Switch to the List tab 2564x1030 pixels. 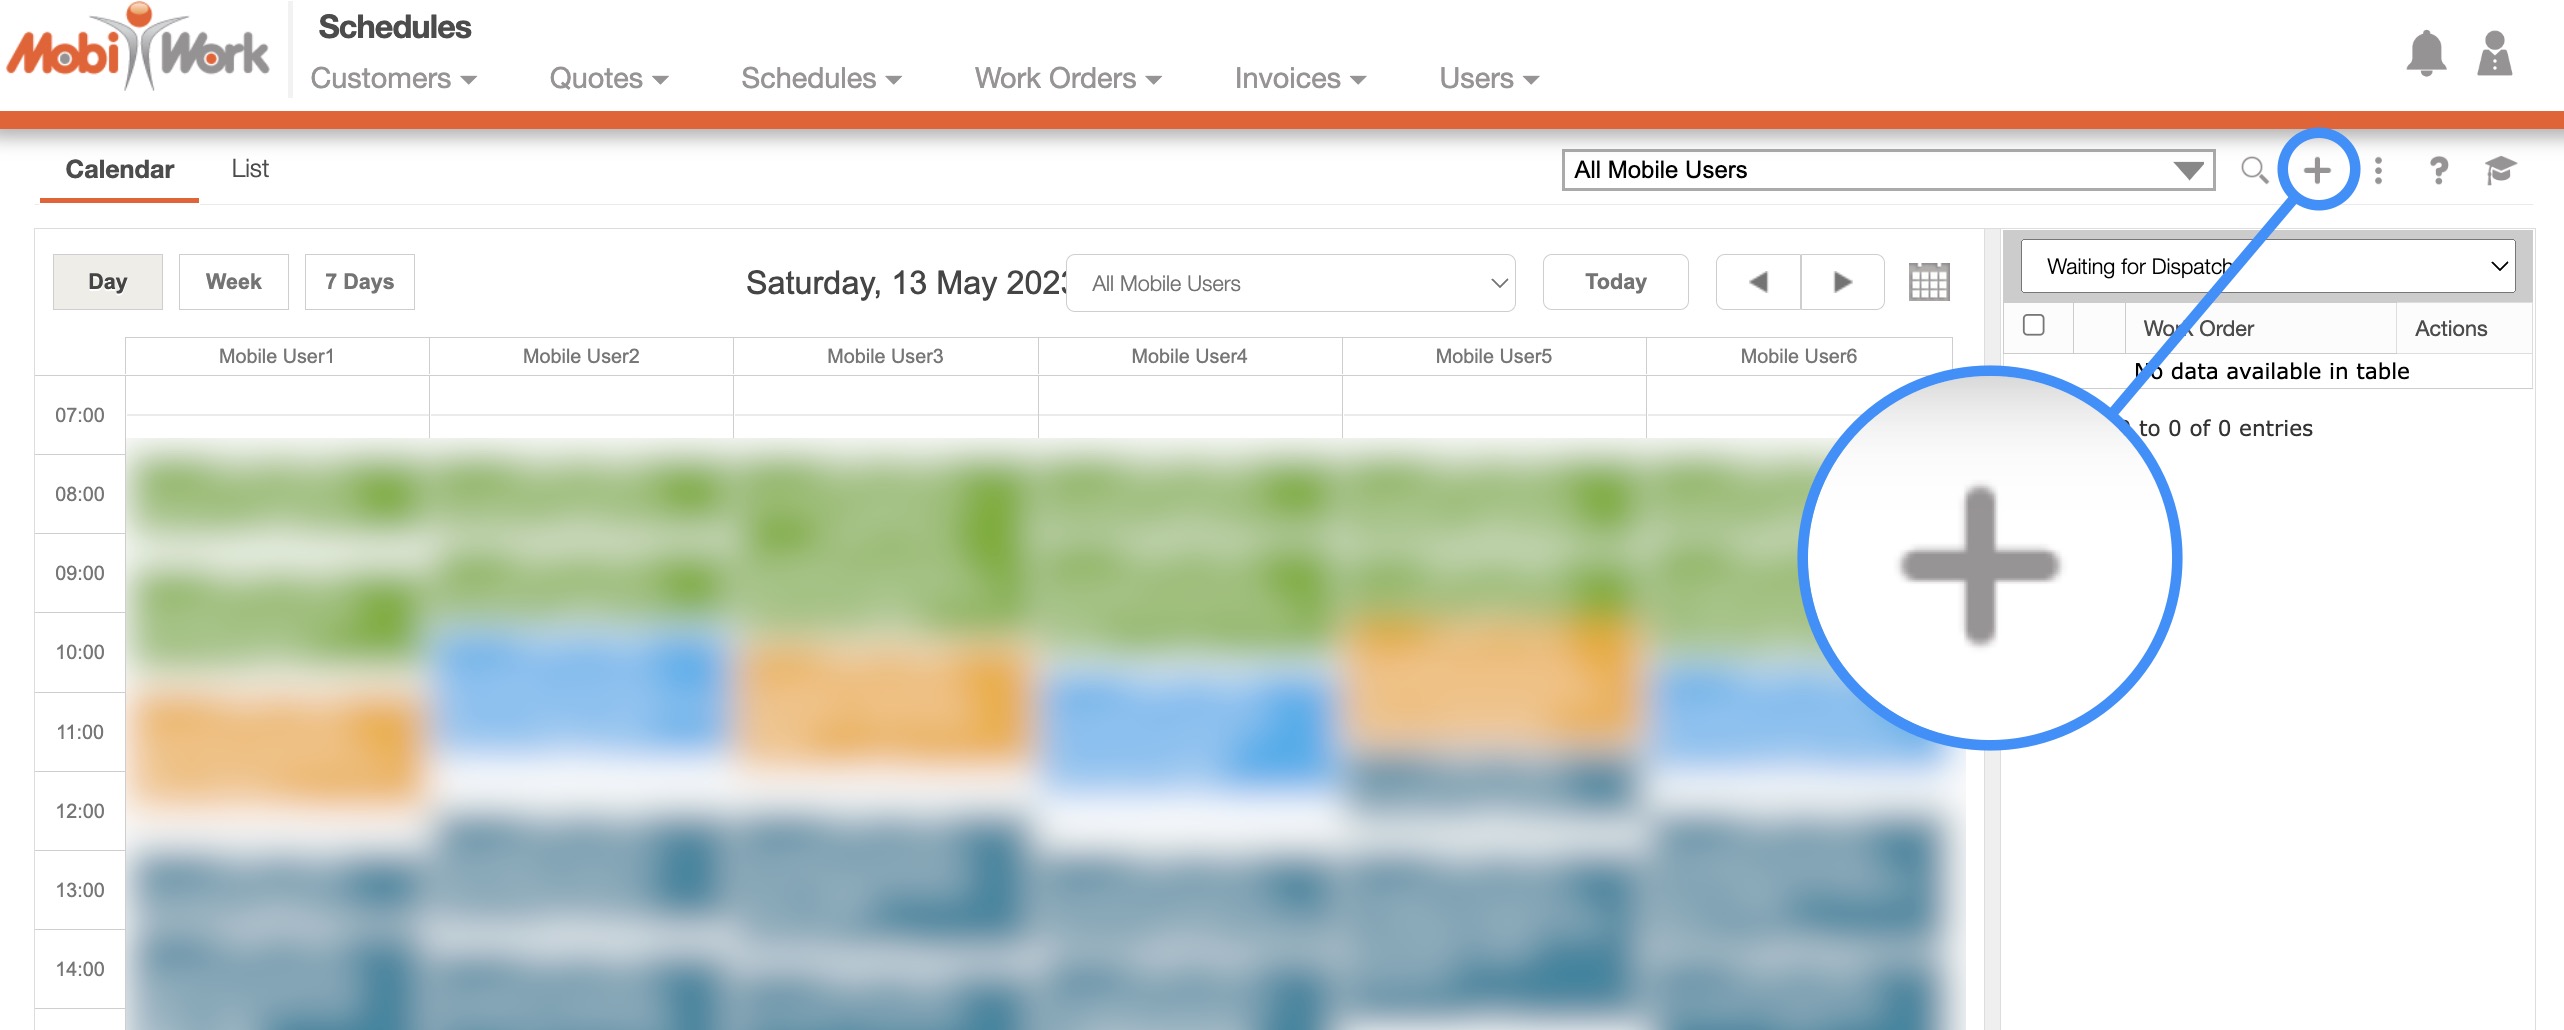click(250, 169)
